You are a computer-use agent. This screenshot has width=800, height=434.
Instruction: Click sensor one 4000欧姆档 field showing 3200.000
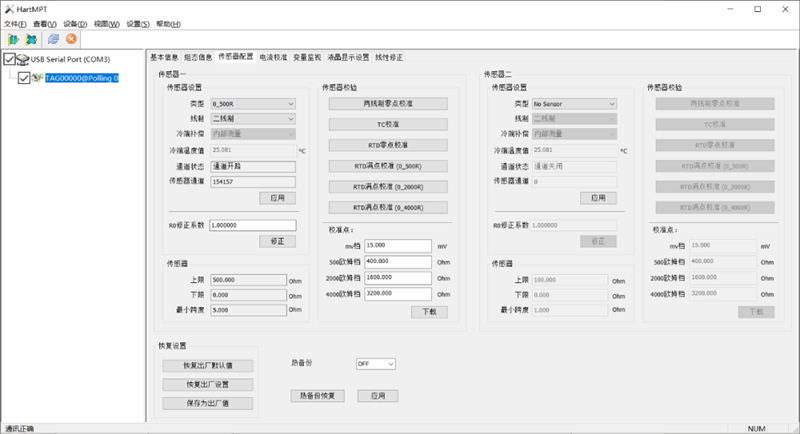click(398, 294)
